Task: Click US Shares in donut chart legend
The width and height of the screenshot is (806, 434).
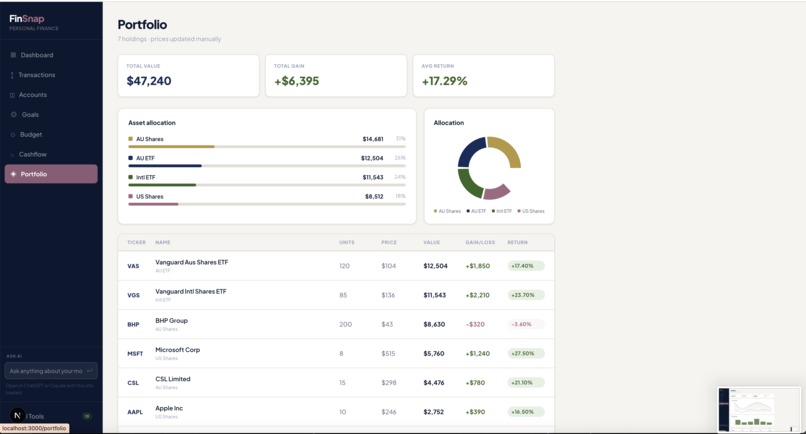Action: coord(531,211)
